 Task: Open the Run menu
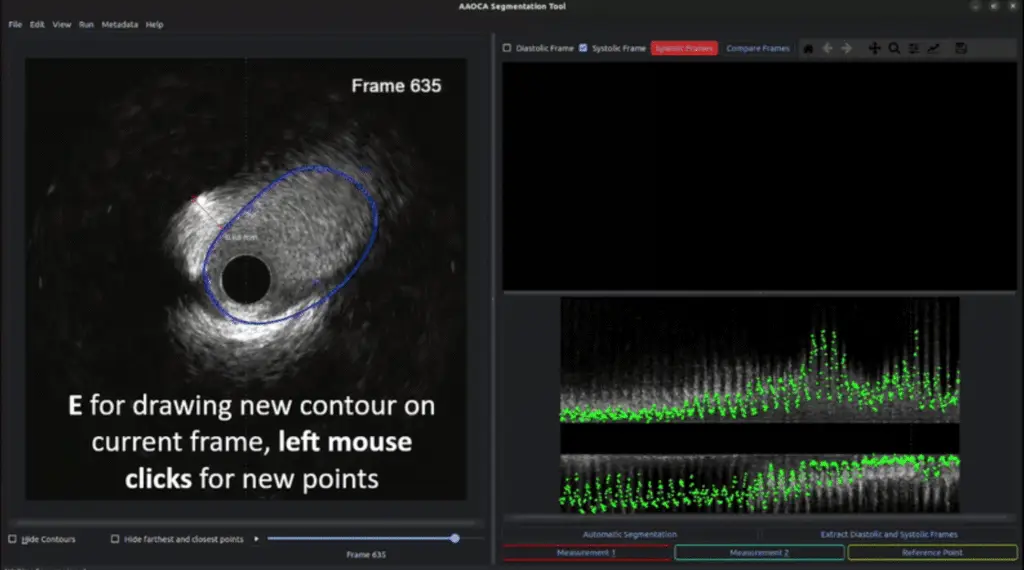point(86,24)
